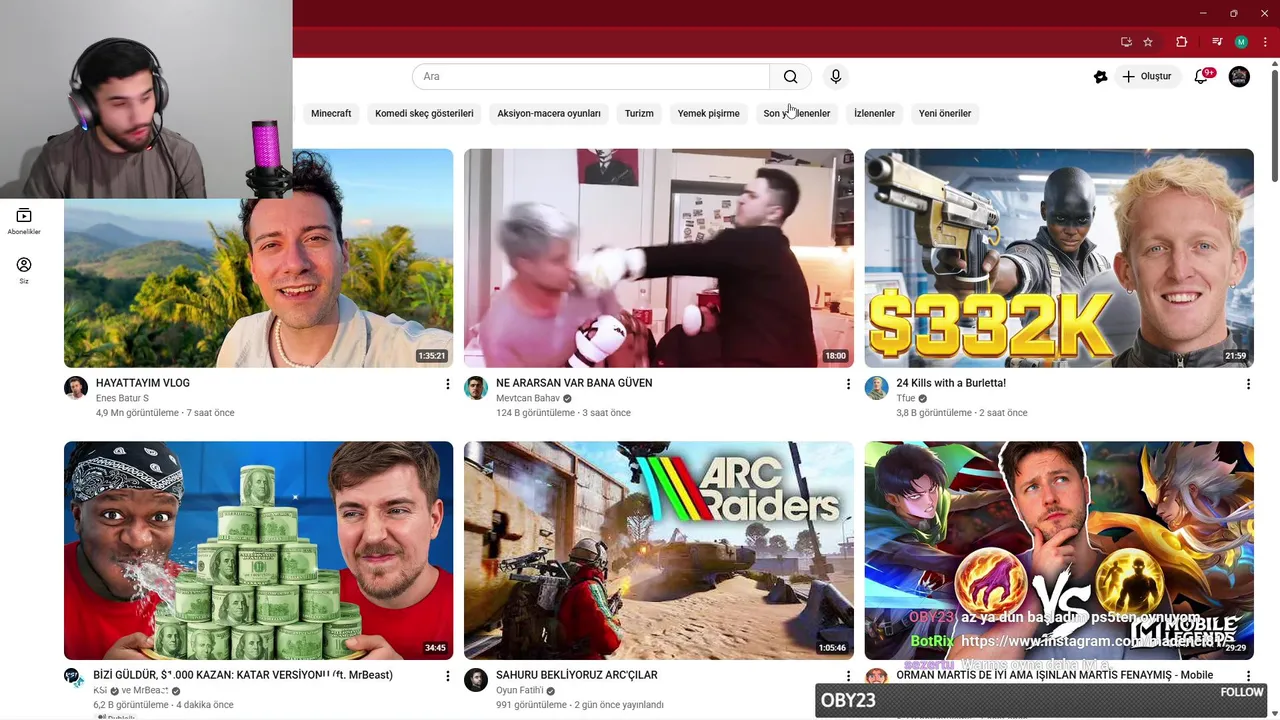Open options for NE ARARSAN VAR video

848,384
